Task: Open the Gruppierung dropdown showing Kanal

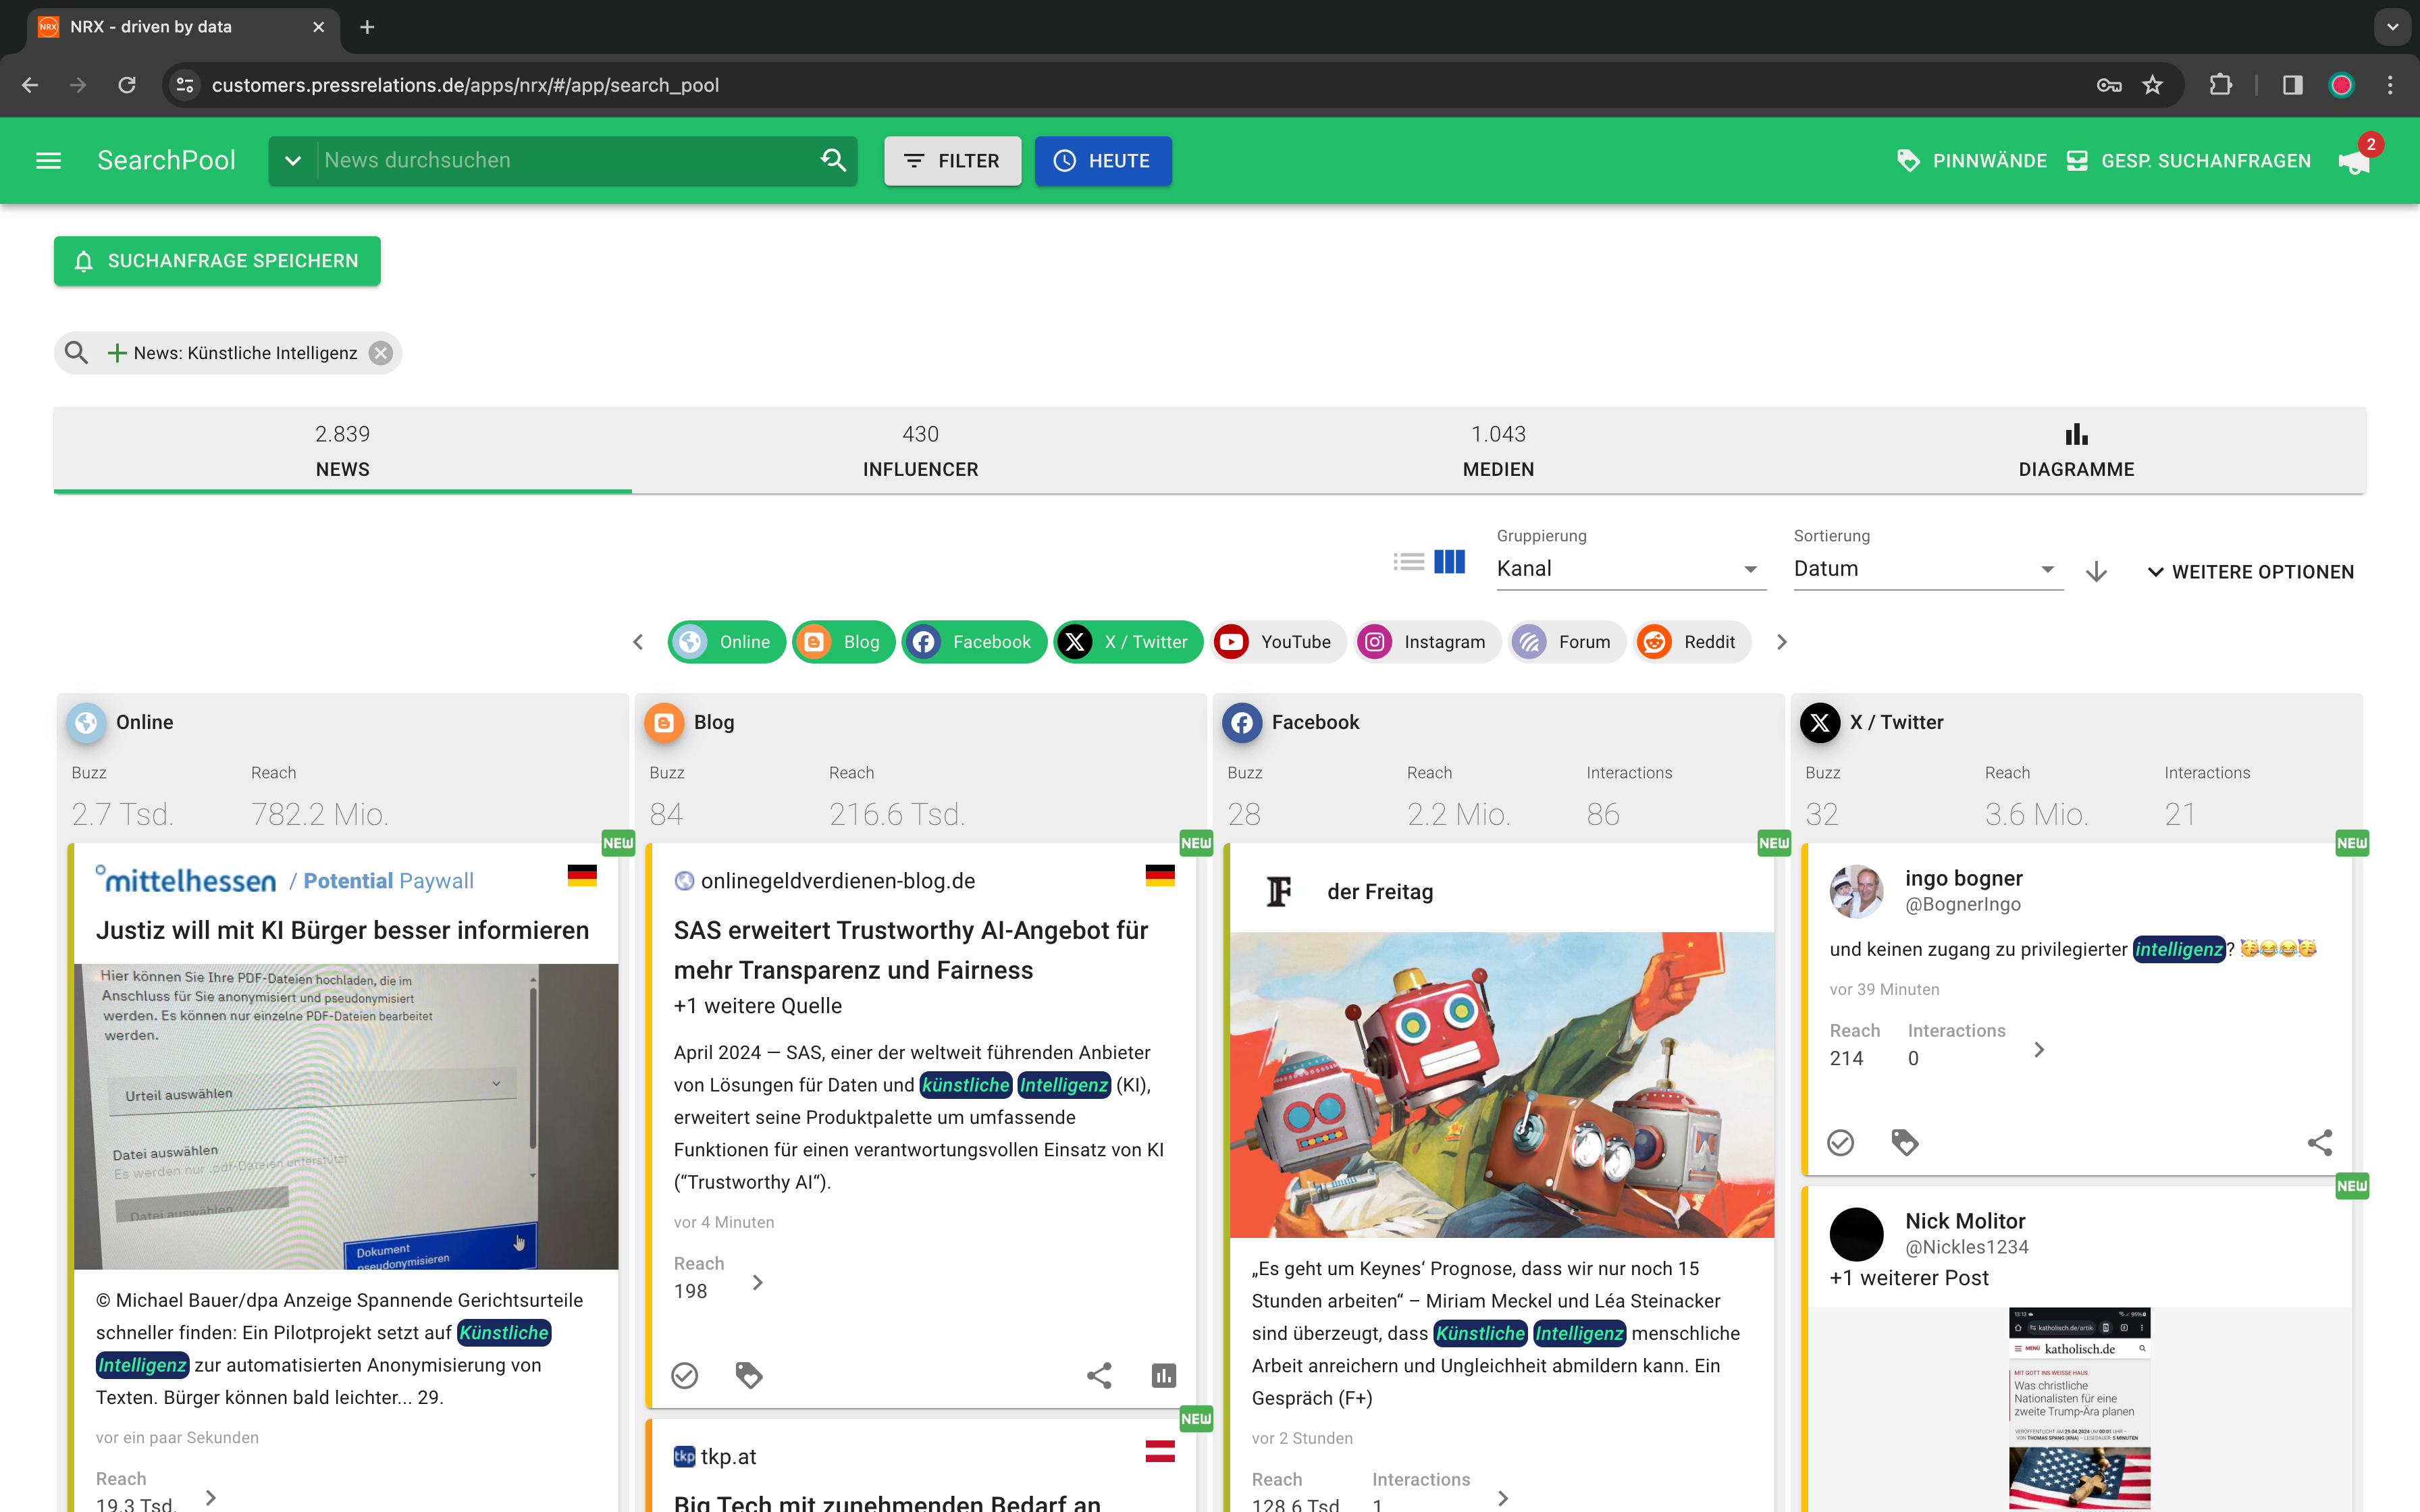Action: (x=1630, y=568)
